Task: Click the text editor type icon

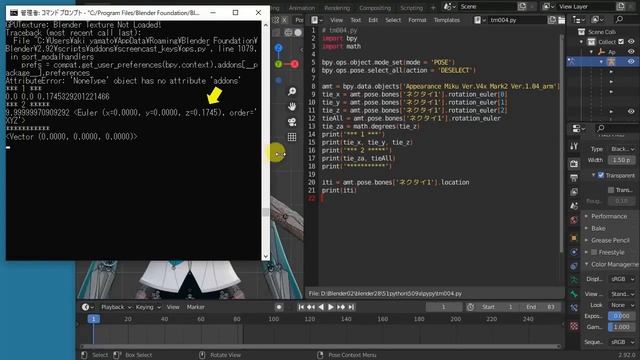Action: [317, 20]
